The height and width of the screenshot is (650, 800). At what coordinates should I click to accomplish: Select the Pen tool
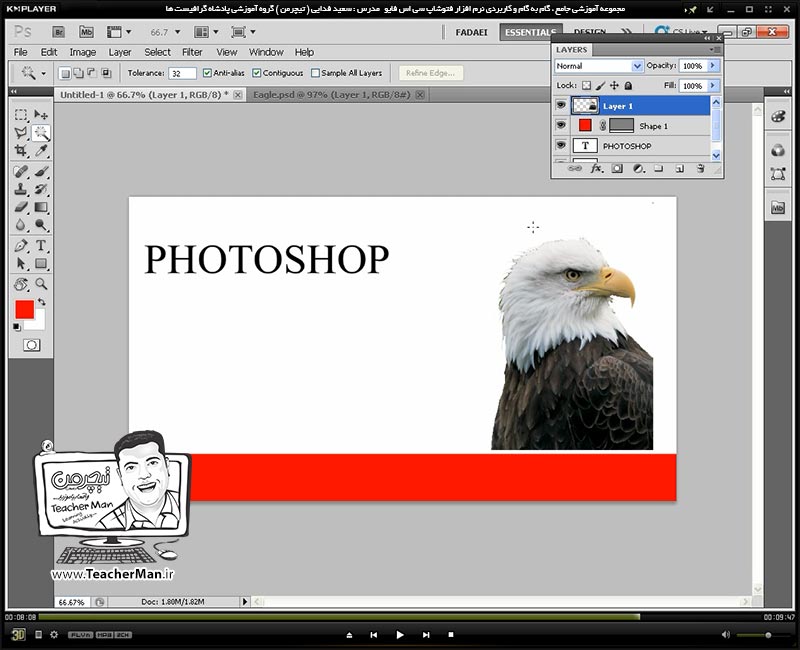pyautogui.click(x=20, y=246)
